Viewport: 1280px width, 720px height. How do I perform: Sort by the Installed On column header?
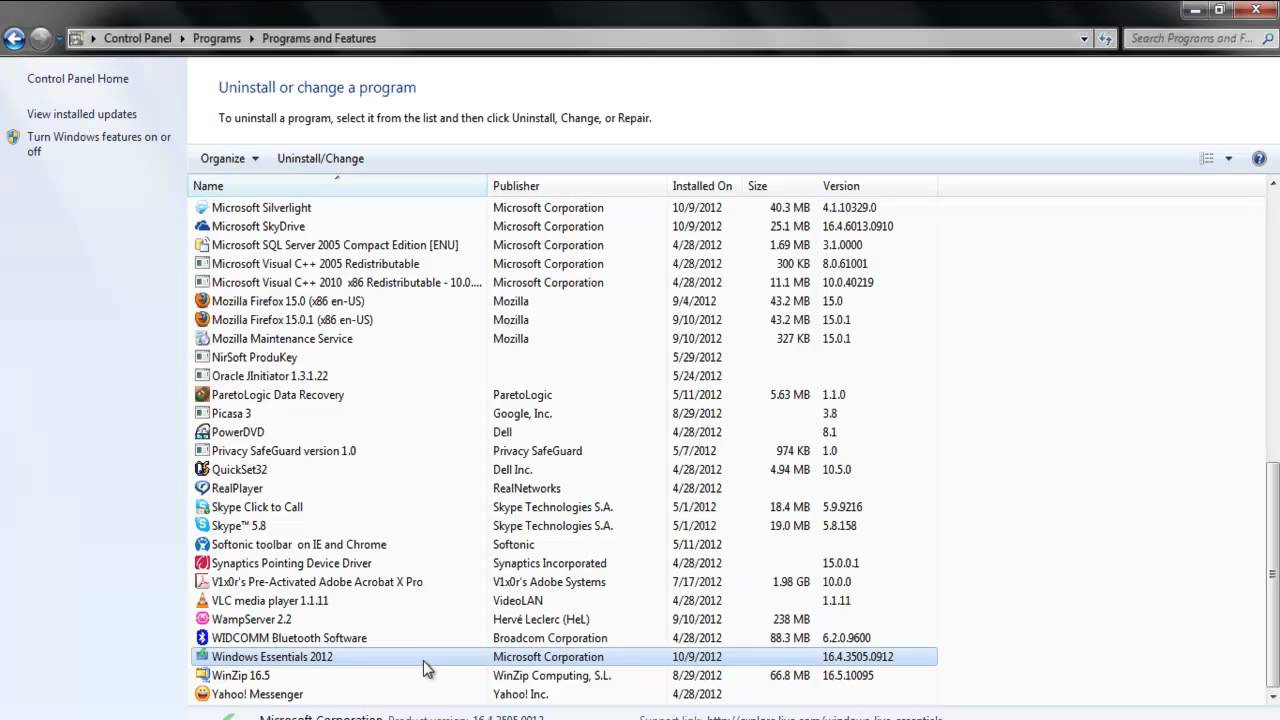tap(705, 186)
